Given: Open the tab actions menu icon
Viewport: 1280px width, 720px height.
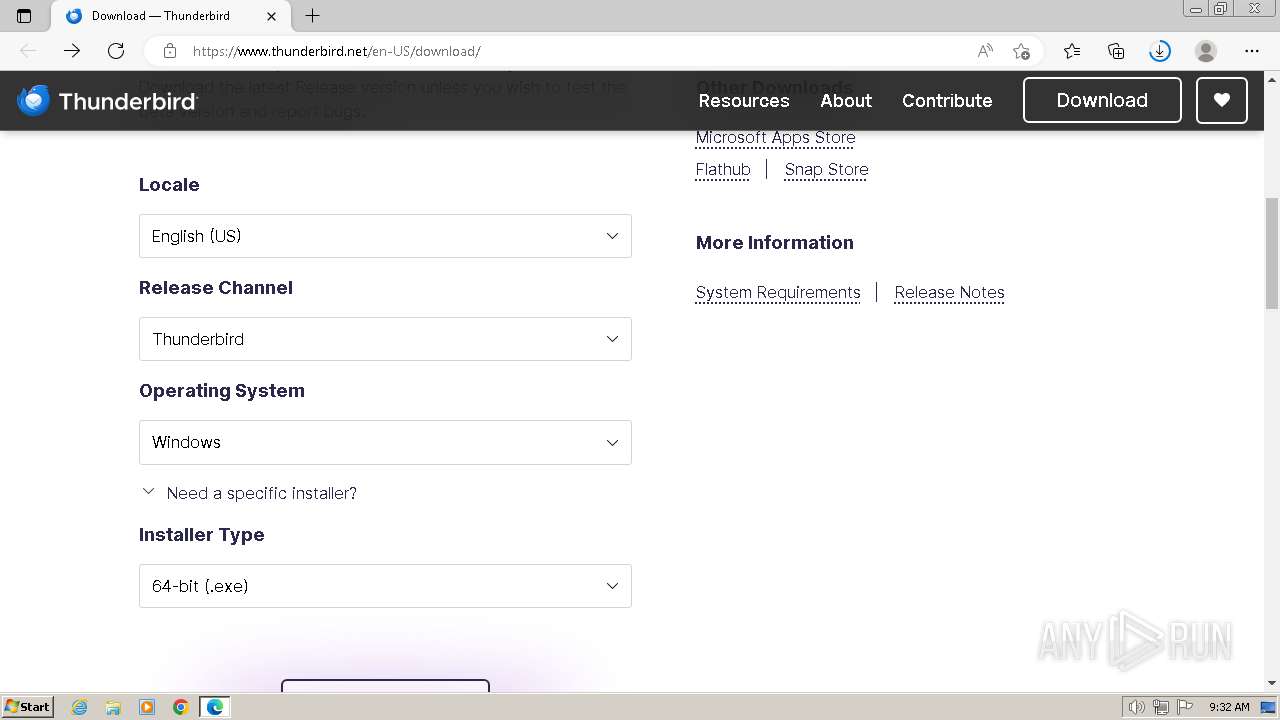Looking at the screenshot, I should pos(24,16).
